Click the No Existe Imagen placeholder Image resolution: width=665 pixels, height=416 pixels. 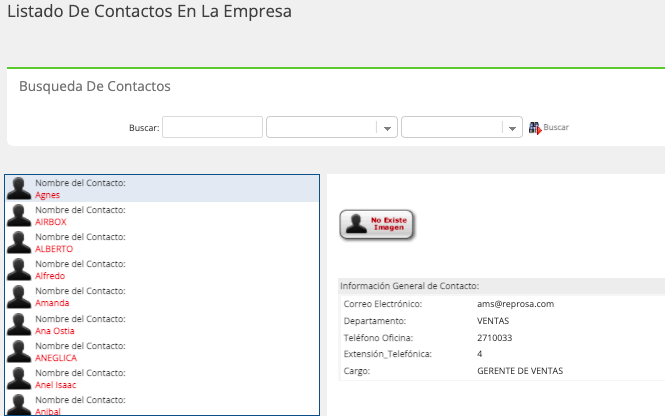click(x=377, y=225)
